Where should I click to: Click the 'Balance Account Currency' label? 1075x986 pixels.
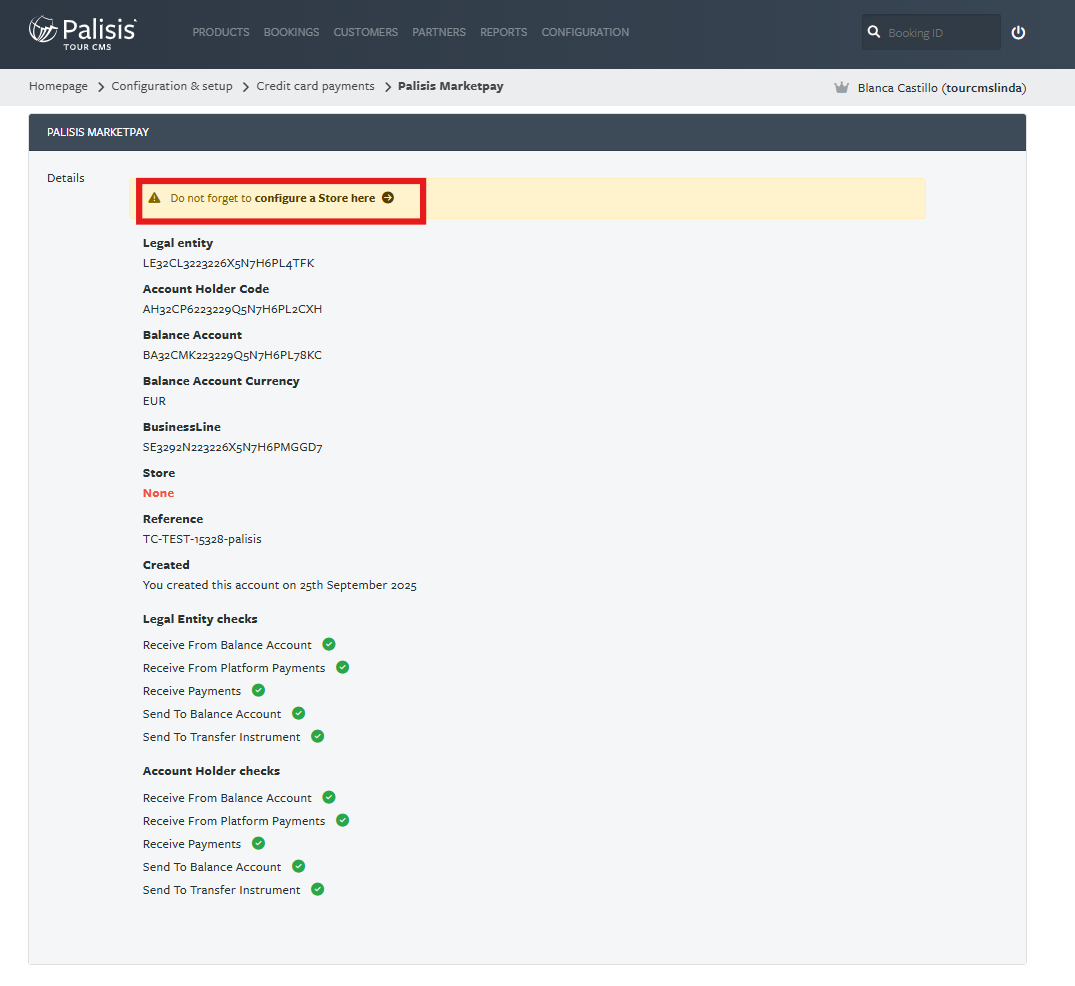click(x=221, y=381)
